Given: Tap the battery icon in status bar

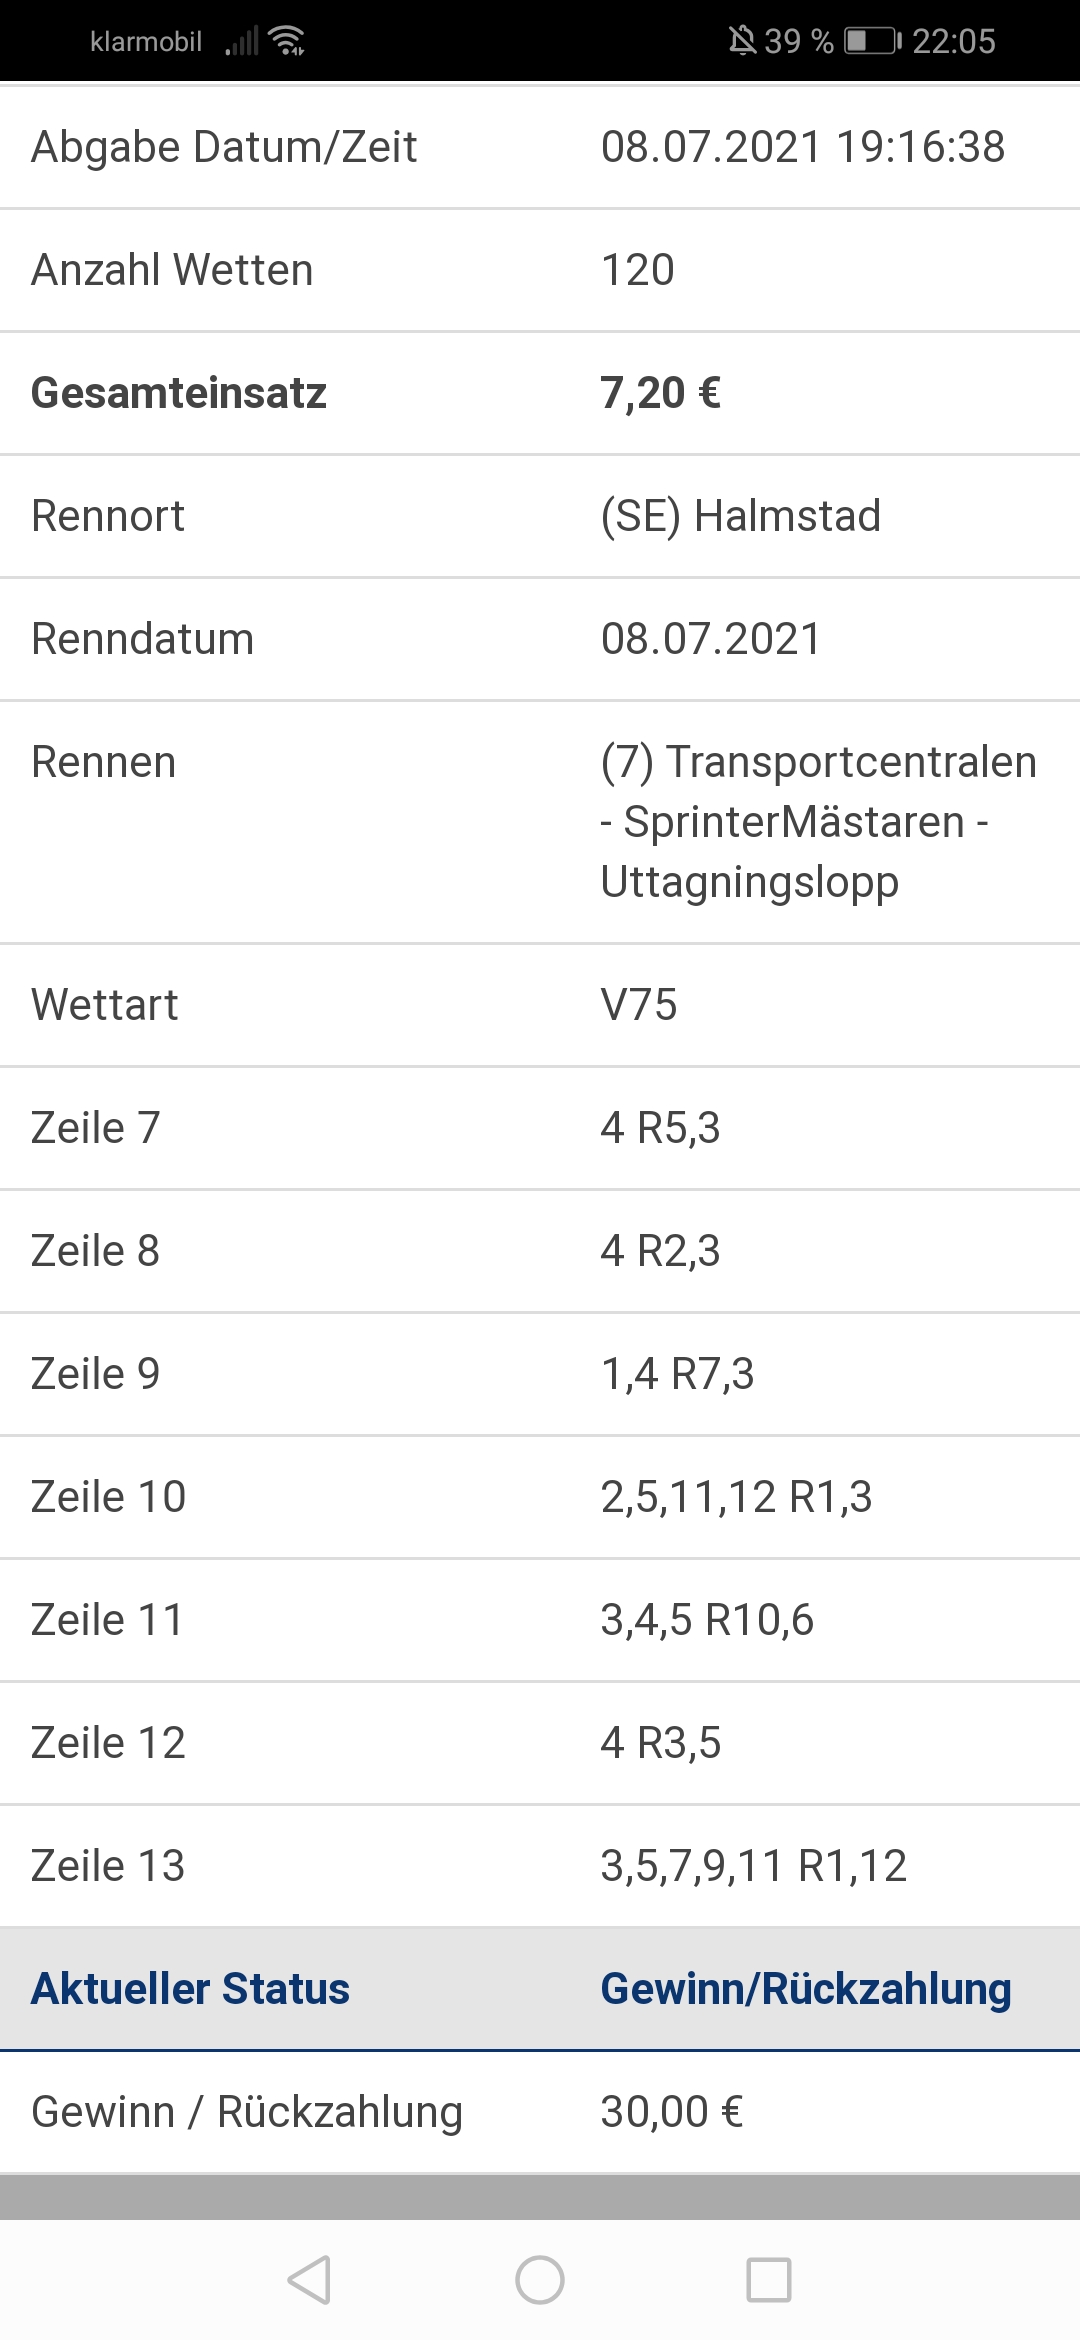Looking at the screenshot, I should tap(873, 41).
